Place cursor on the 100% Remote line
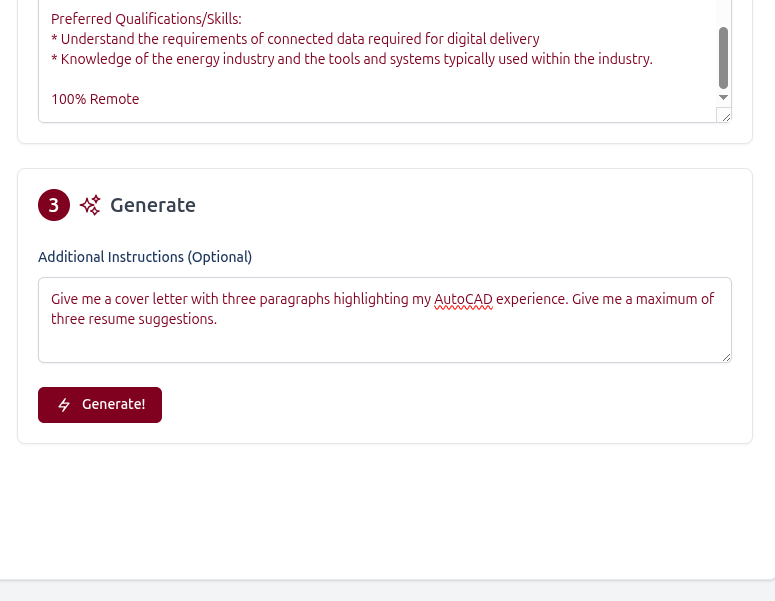Image resolution: width=775 pixels, height=601 pixels. click(95, 99)
